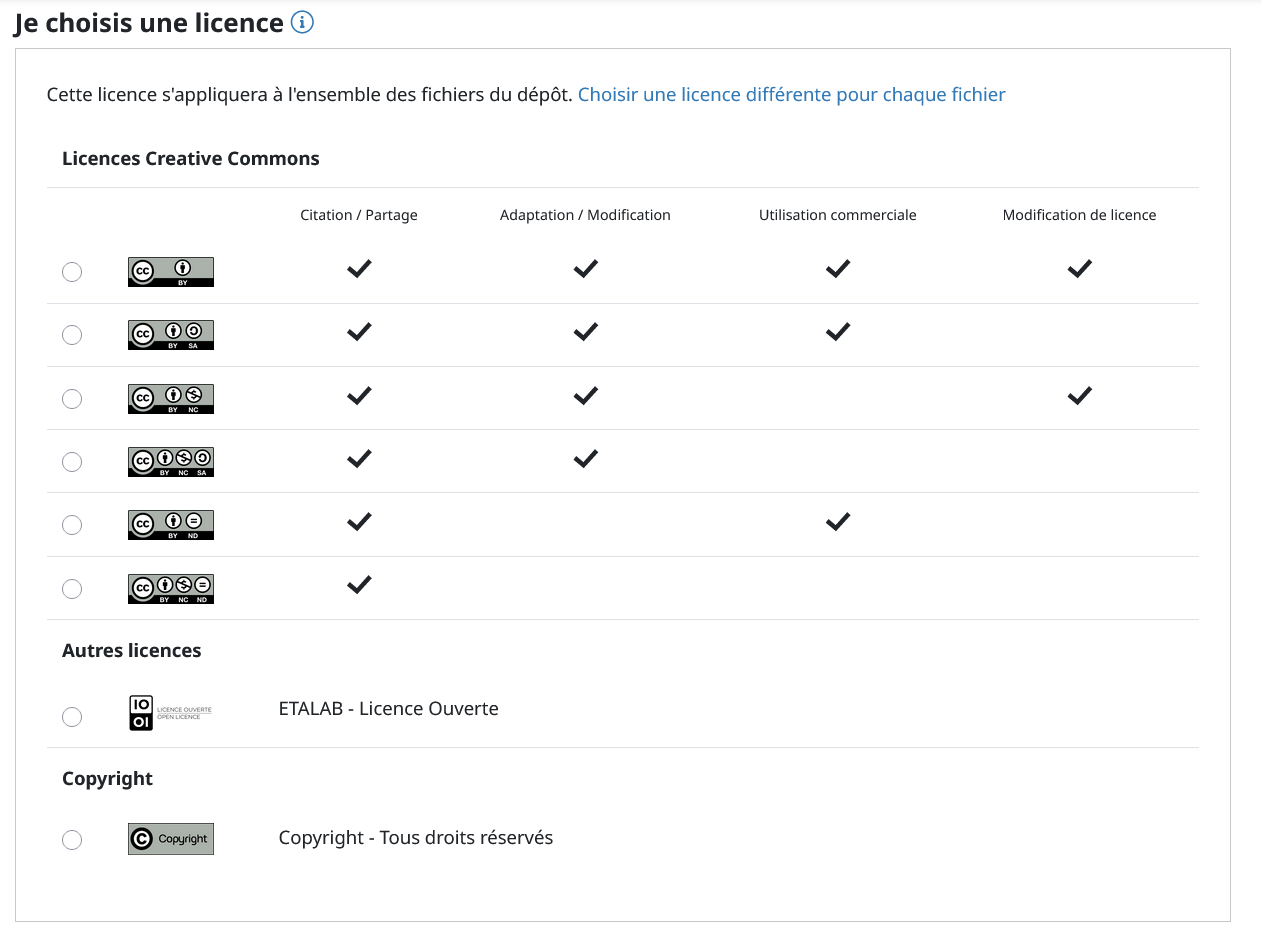Click the 'ETALAB - Licence Ouverte' label
This screenshot has width=1261, height=940.
388,709
